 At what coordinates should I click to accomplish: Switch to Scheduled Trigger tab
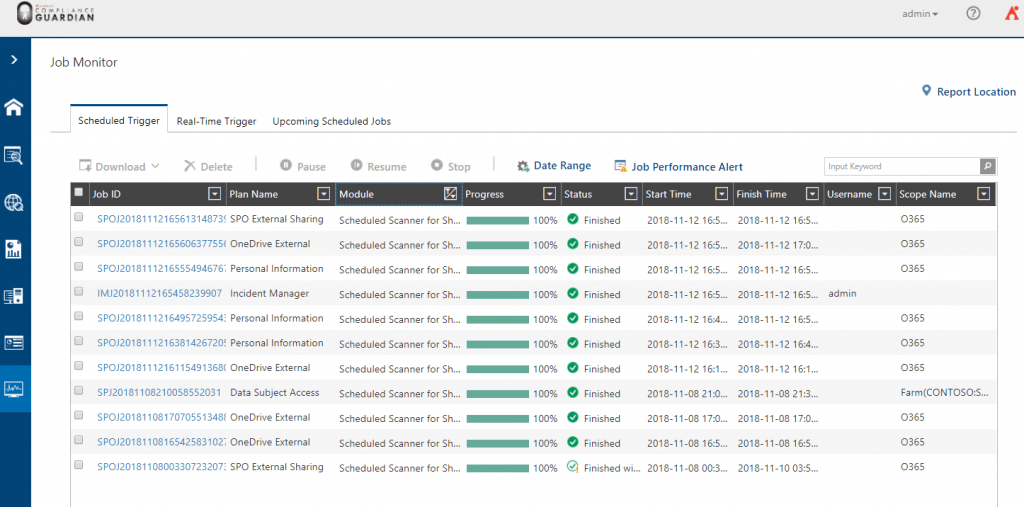click(119, 121)
